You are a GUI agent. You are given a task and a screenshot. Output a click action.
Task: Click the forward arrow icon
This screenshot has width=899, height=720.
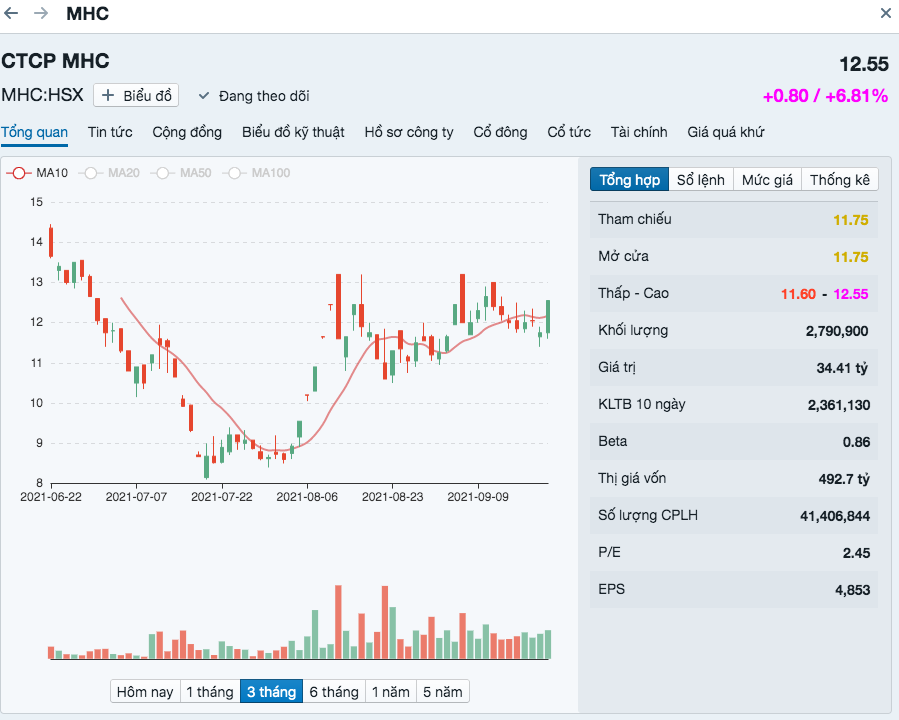tap(41, 14)
